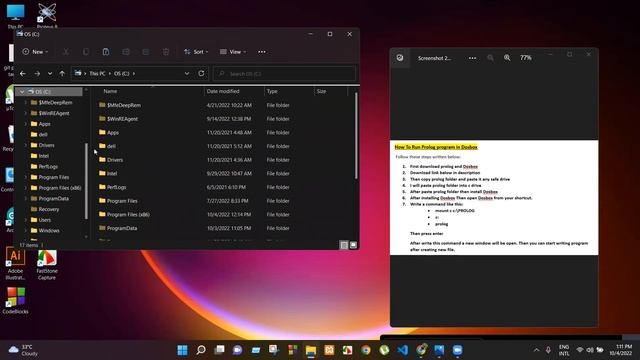This screenshot has height=360, width=640.
Task: Open Adobe Illustrator desktop shortcut
Action: pyautogui.click(x=16, y=263)
